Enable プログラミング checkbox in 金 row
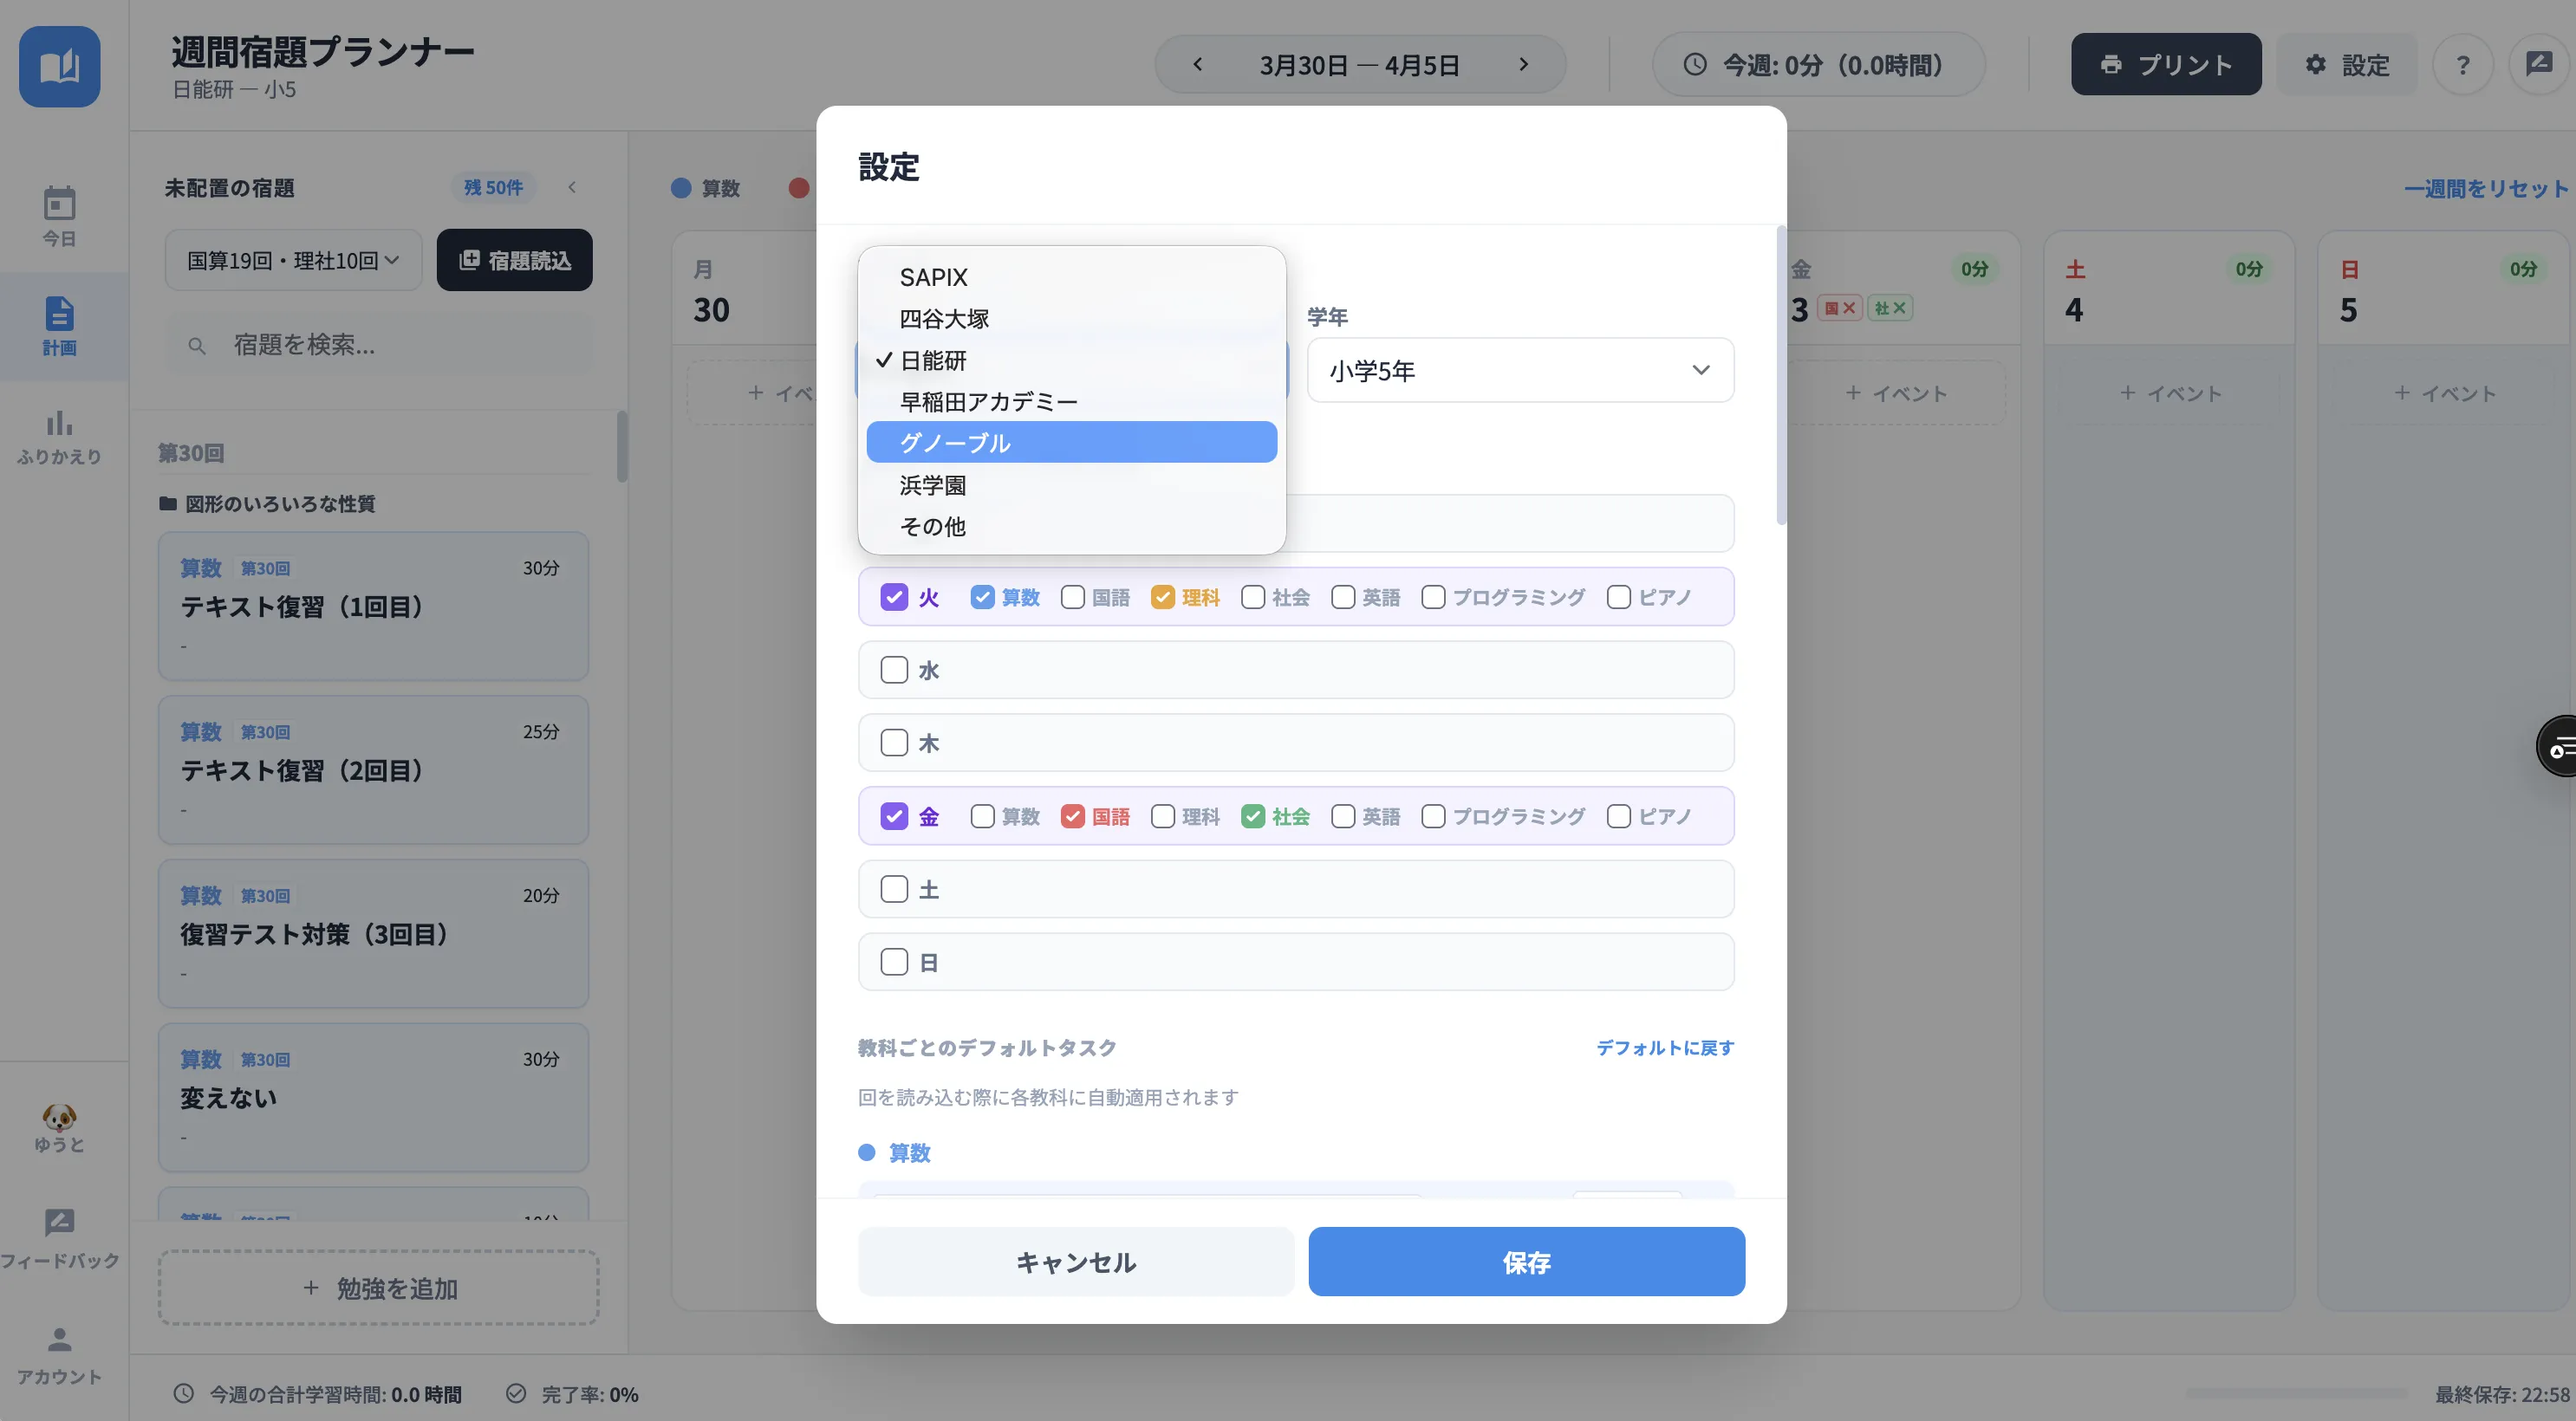 point(1433,816)
